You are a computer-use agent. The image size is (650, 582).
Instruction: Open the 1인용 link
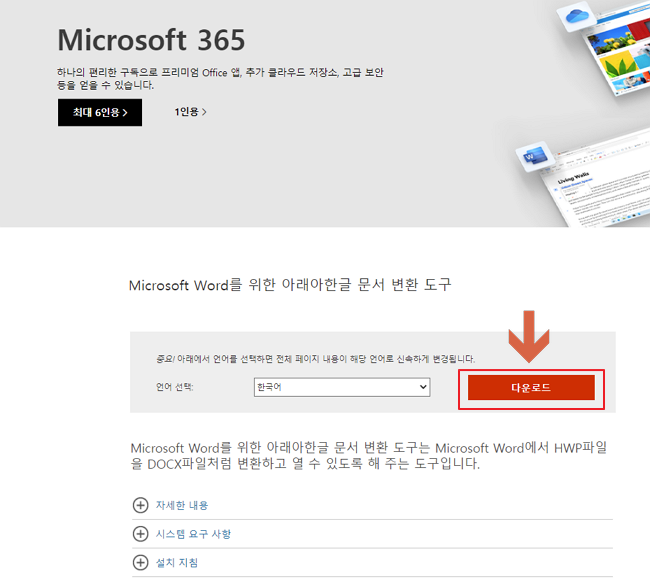pos(190,112)
